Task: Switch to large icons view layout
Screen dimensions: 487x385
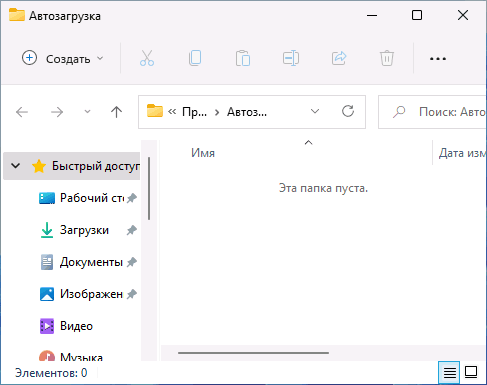Action: pos(471,372)
